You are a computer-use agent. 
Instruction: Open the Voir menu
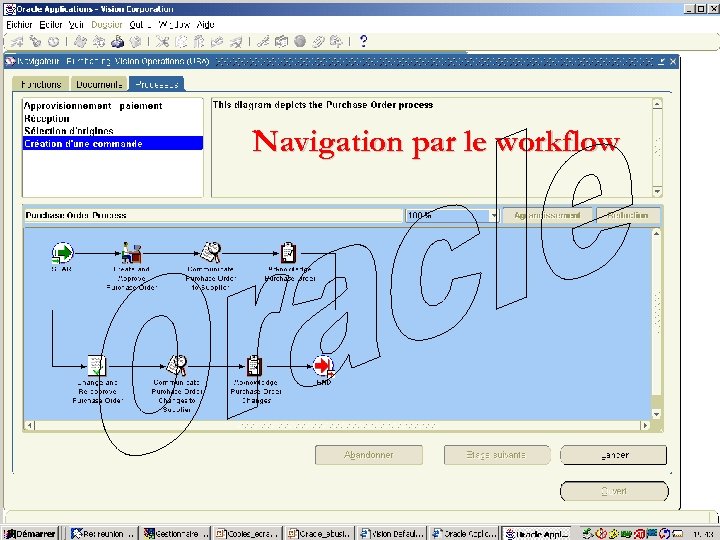[x=76, y=25]
